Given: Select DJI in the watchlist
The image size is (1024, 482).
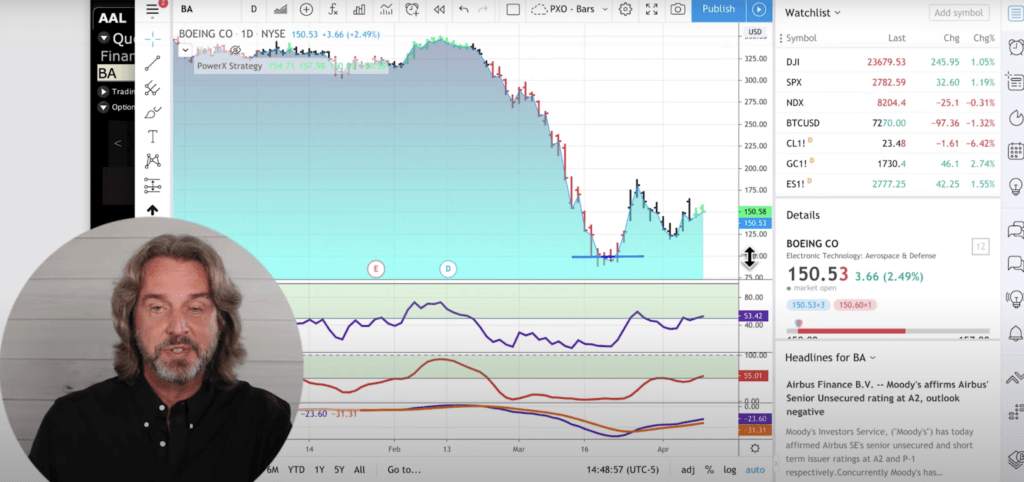Looking at the screenshot, I should click(x=888, y=62).
